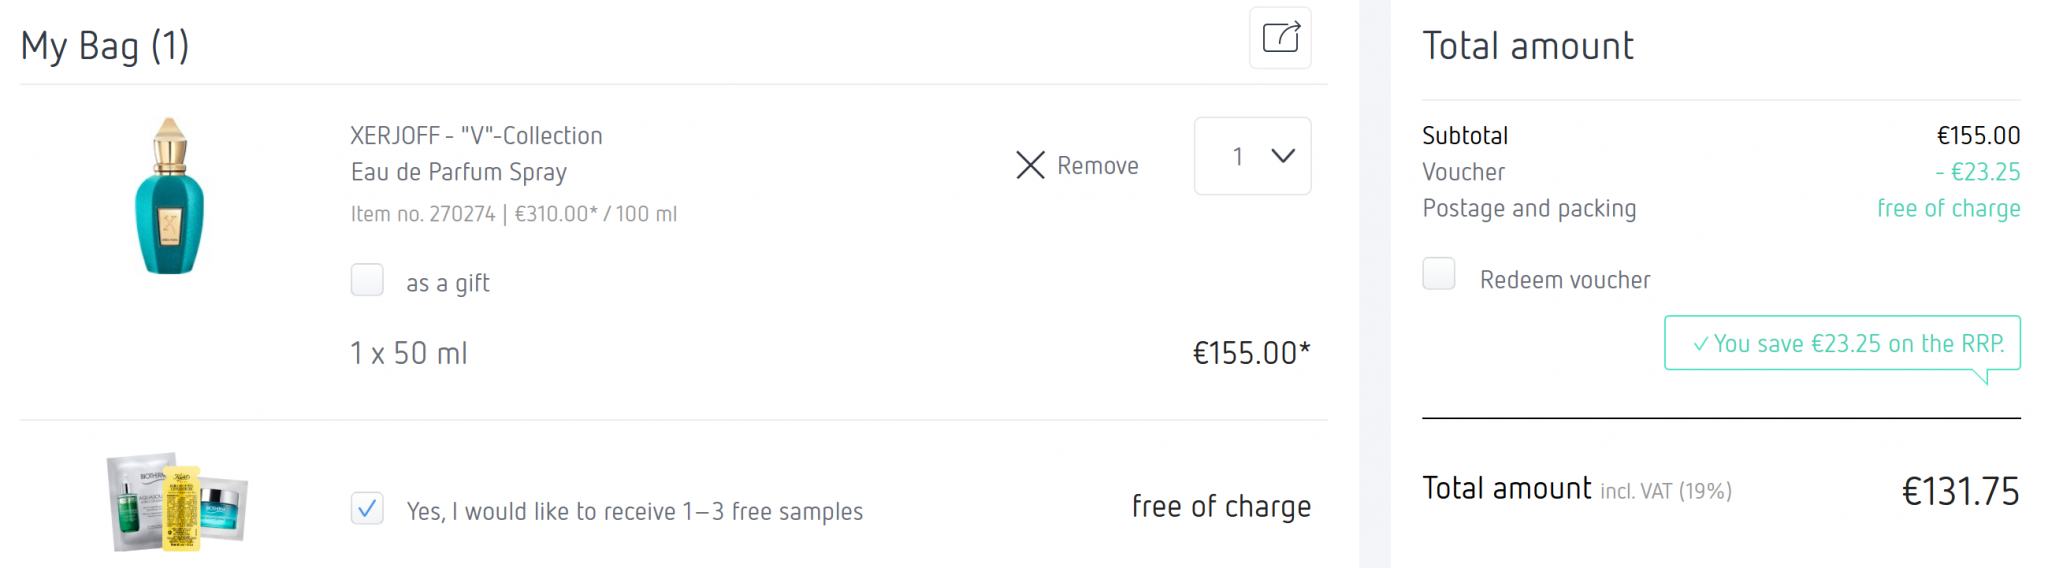Click the checkmark icon in savings badge
This screenshot has width=2048, height=568.
click(x=1700, y=344)
